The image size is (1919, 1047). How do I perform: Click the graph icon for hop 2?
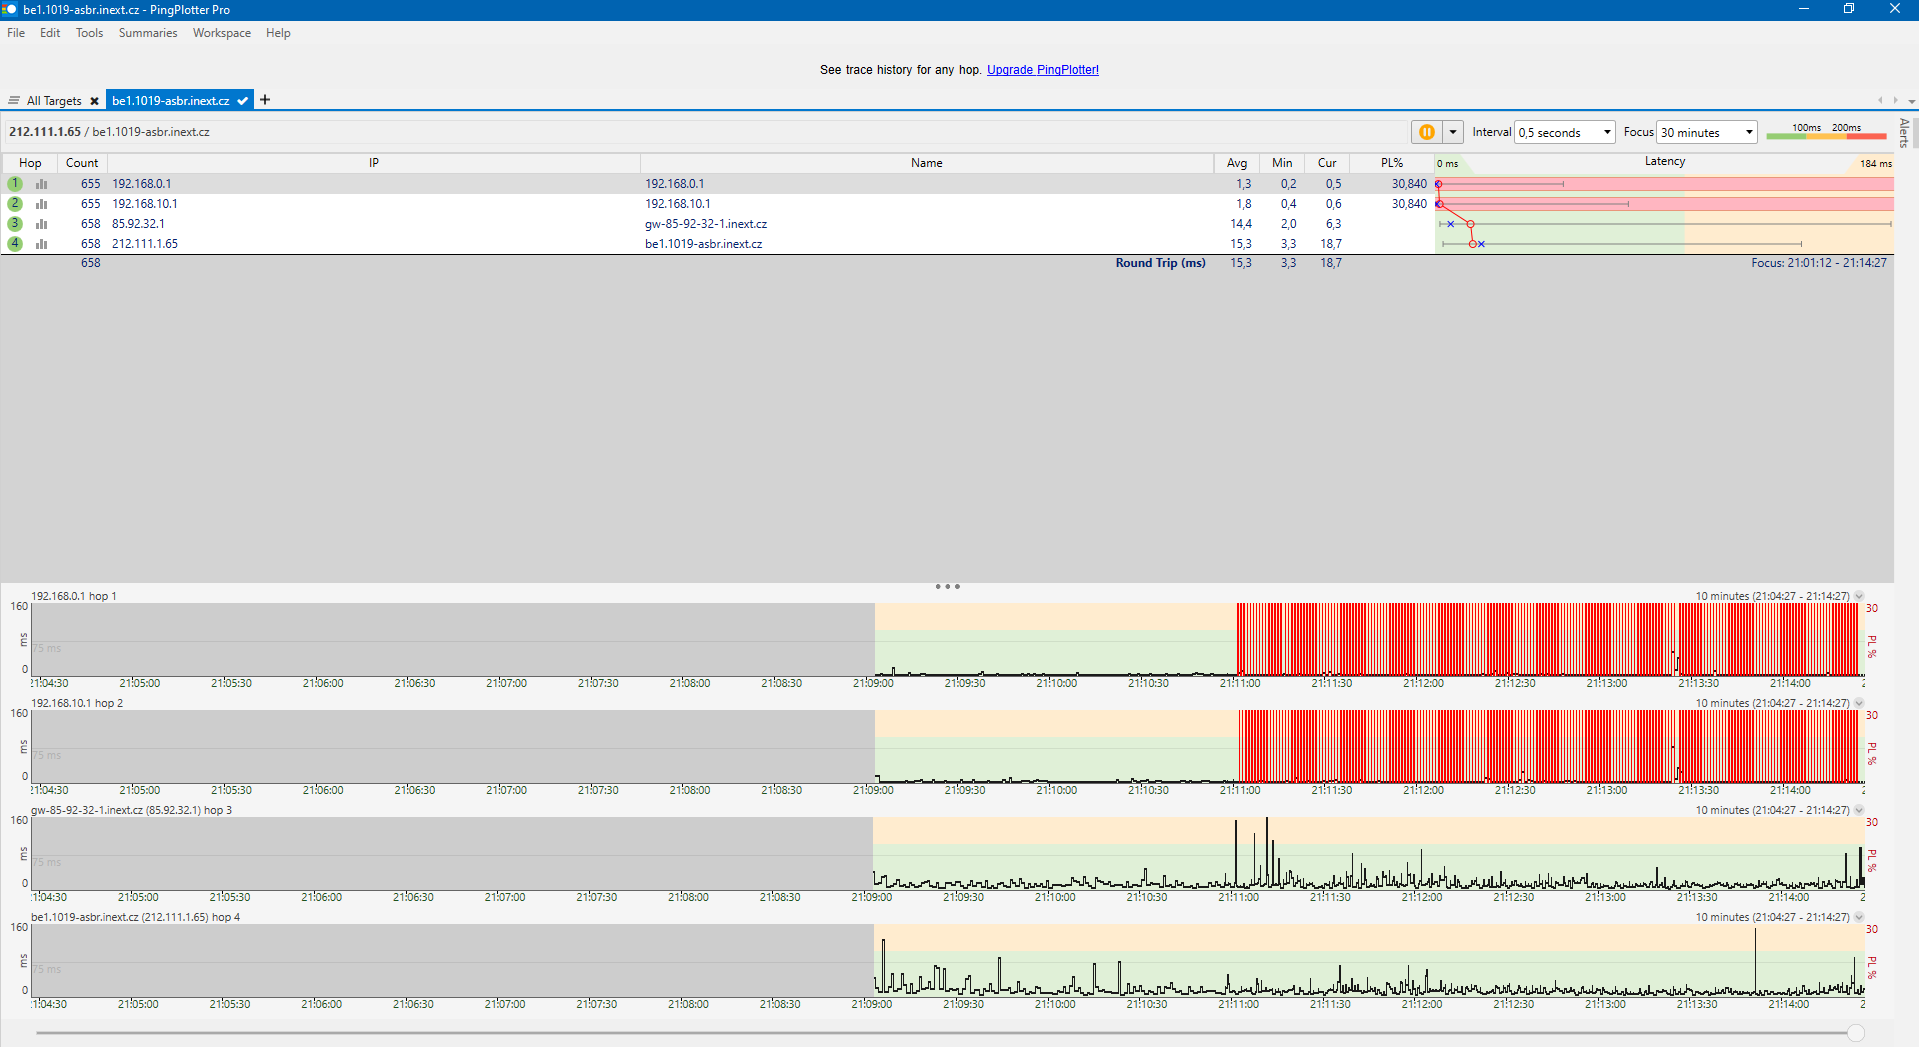[42, 204]
